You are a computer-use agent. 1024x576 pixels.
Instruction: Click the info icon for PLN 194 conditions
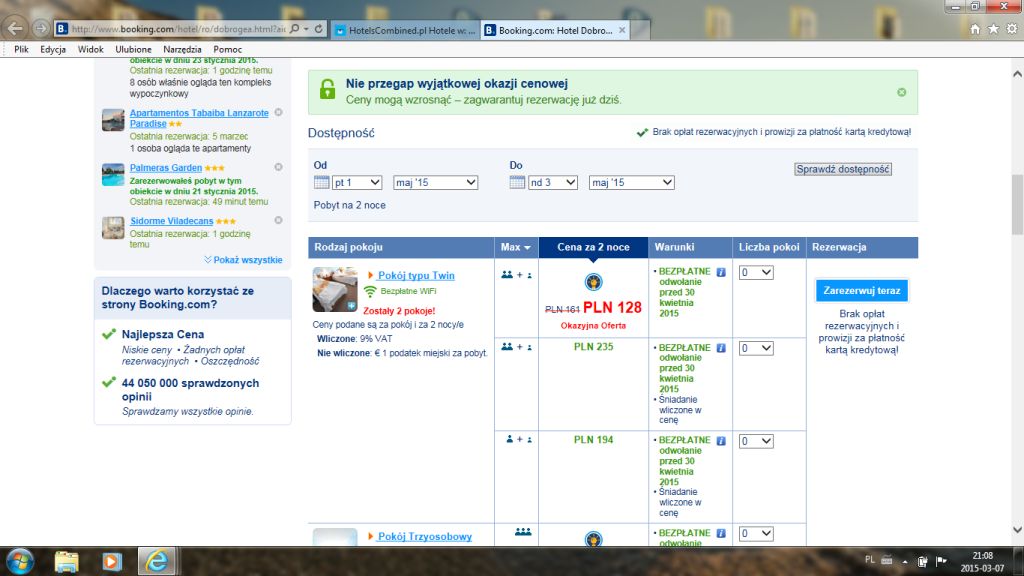pos(721,441)
